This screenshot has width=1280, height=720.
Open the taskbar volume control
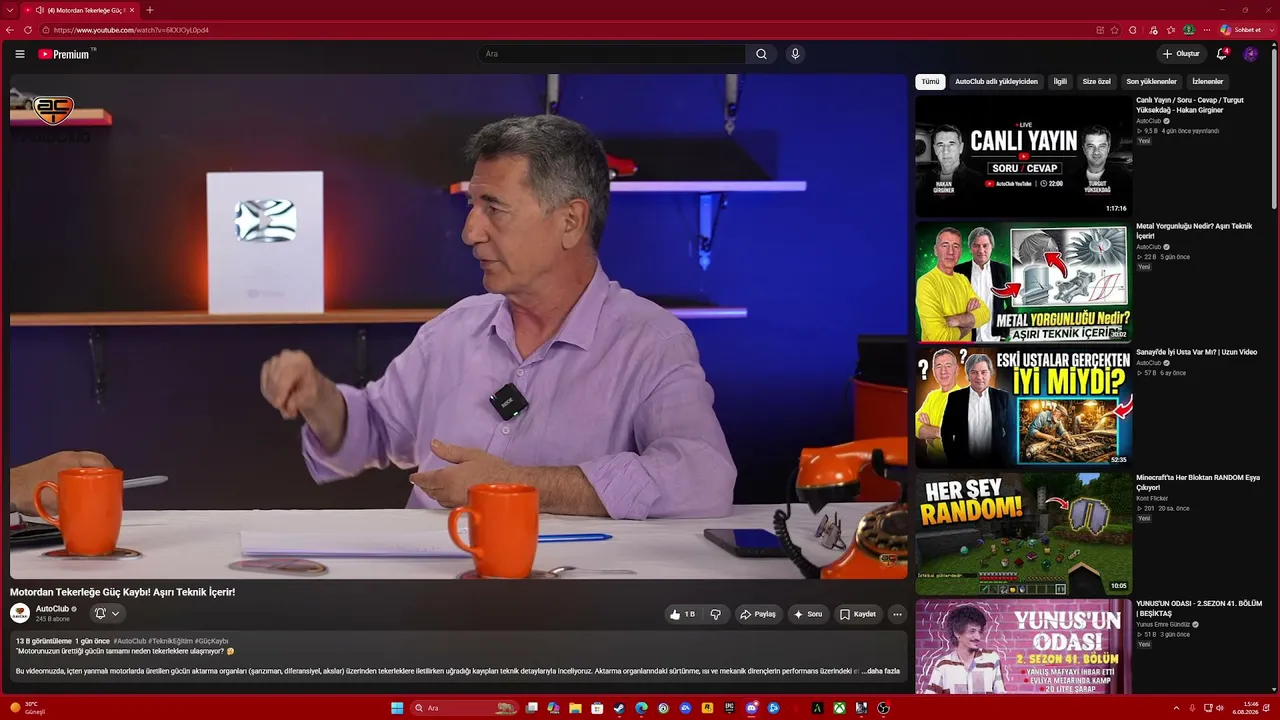[x=1220, y=708]
